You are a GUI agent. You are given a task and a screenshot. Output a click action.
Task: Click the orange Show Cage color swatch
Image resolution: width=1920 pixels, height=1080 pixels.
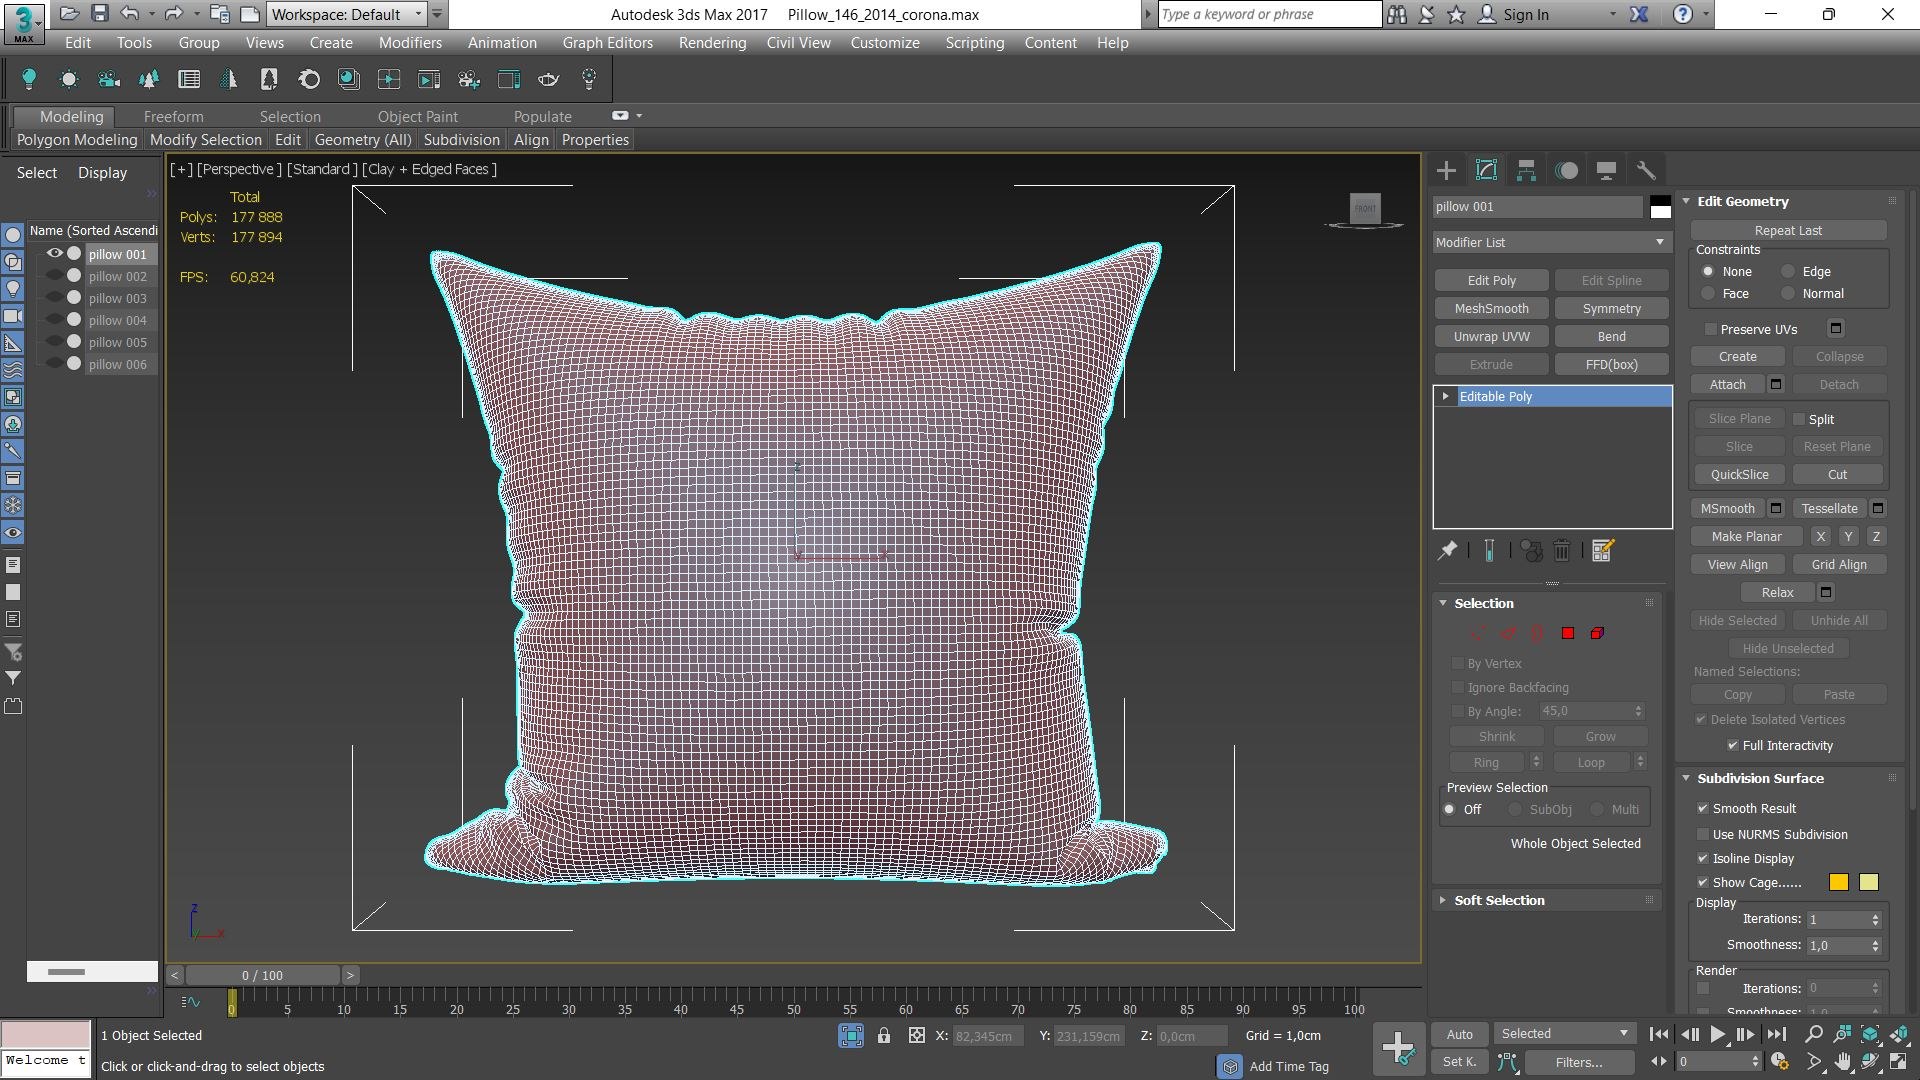(1838, 882)
